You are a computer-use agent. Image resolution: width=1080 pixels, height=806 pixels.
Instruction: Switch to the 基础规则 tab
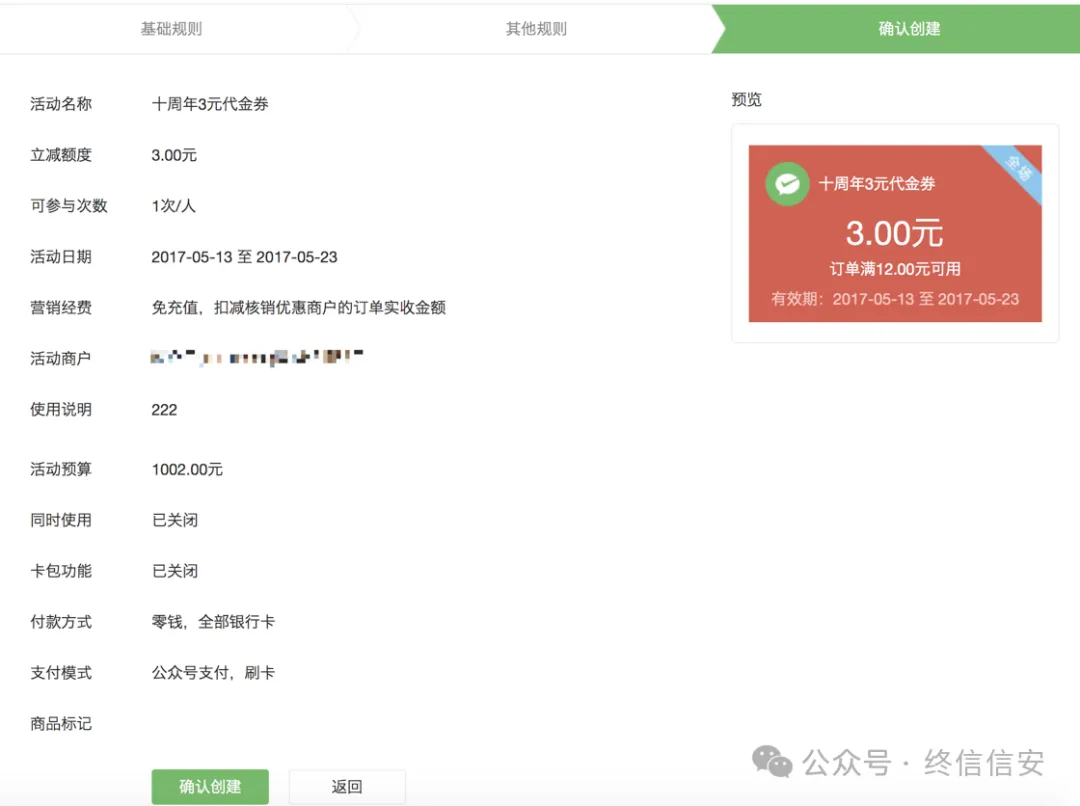172,29
